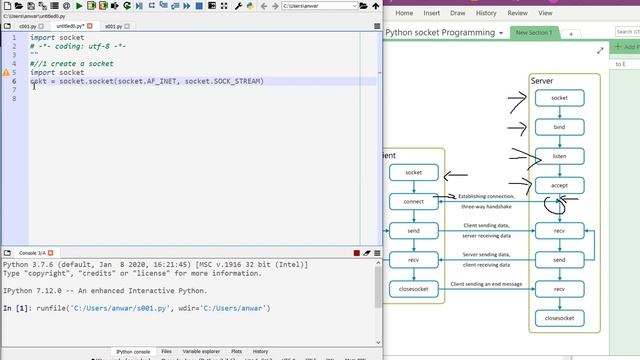The width and height of the screenshot is (640, 360).
Task: Open the Insert tab in OneNote
Action: [x=431, y=13]
